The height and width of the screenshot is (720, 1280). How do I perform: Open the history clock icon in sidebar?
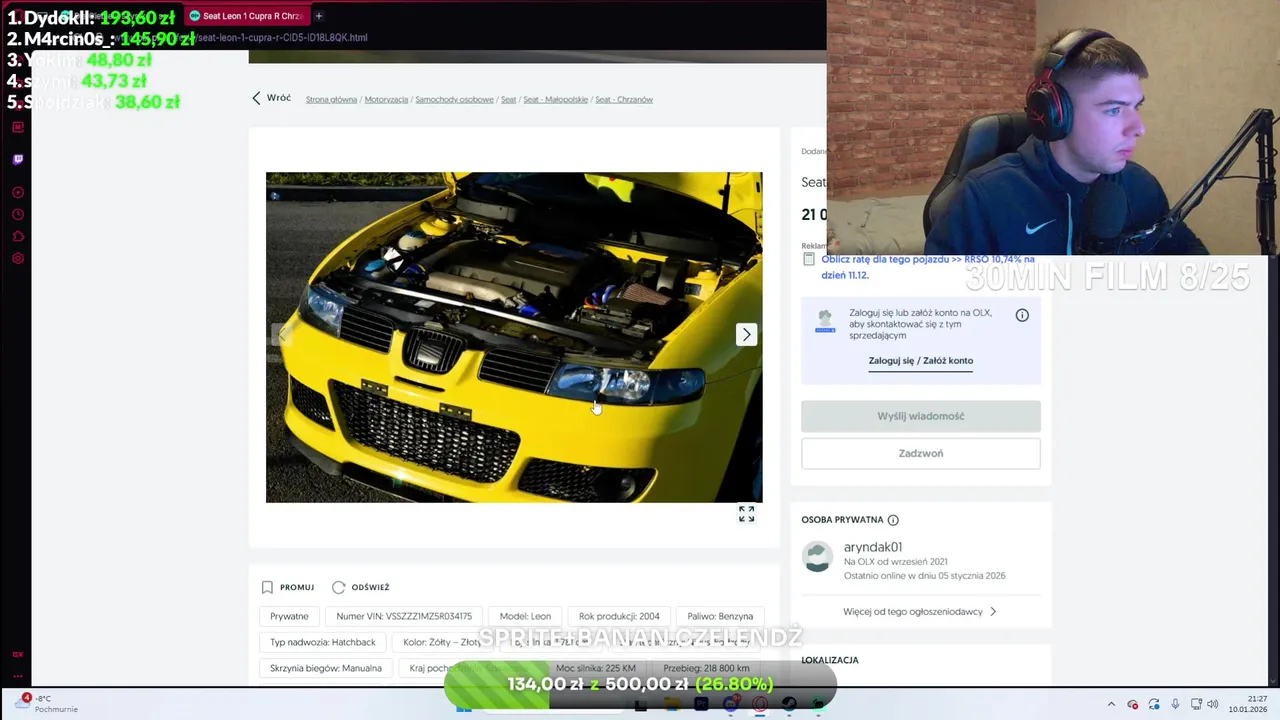pos(18,214)
